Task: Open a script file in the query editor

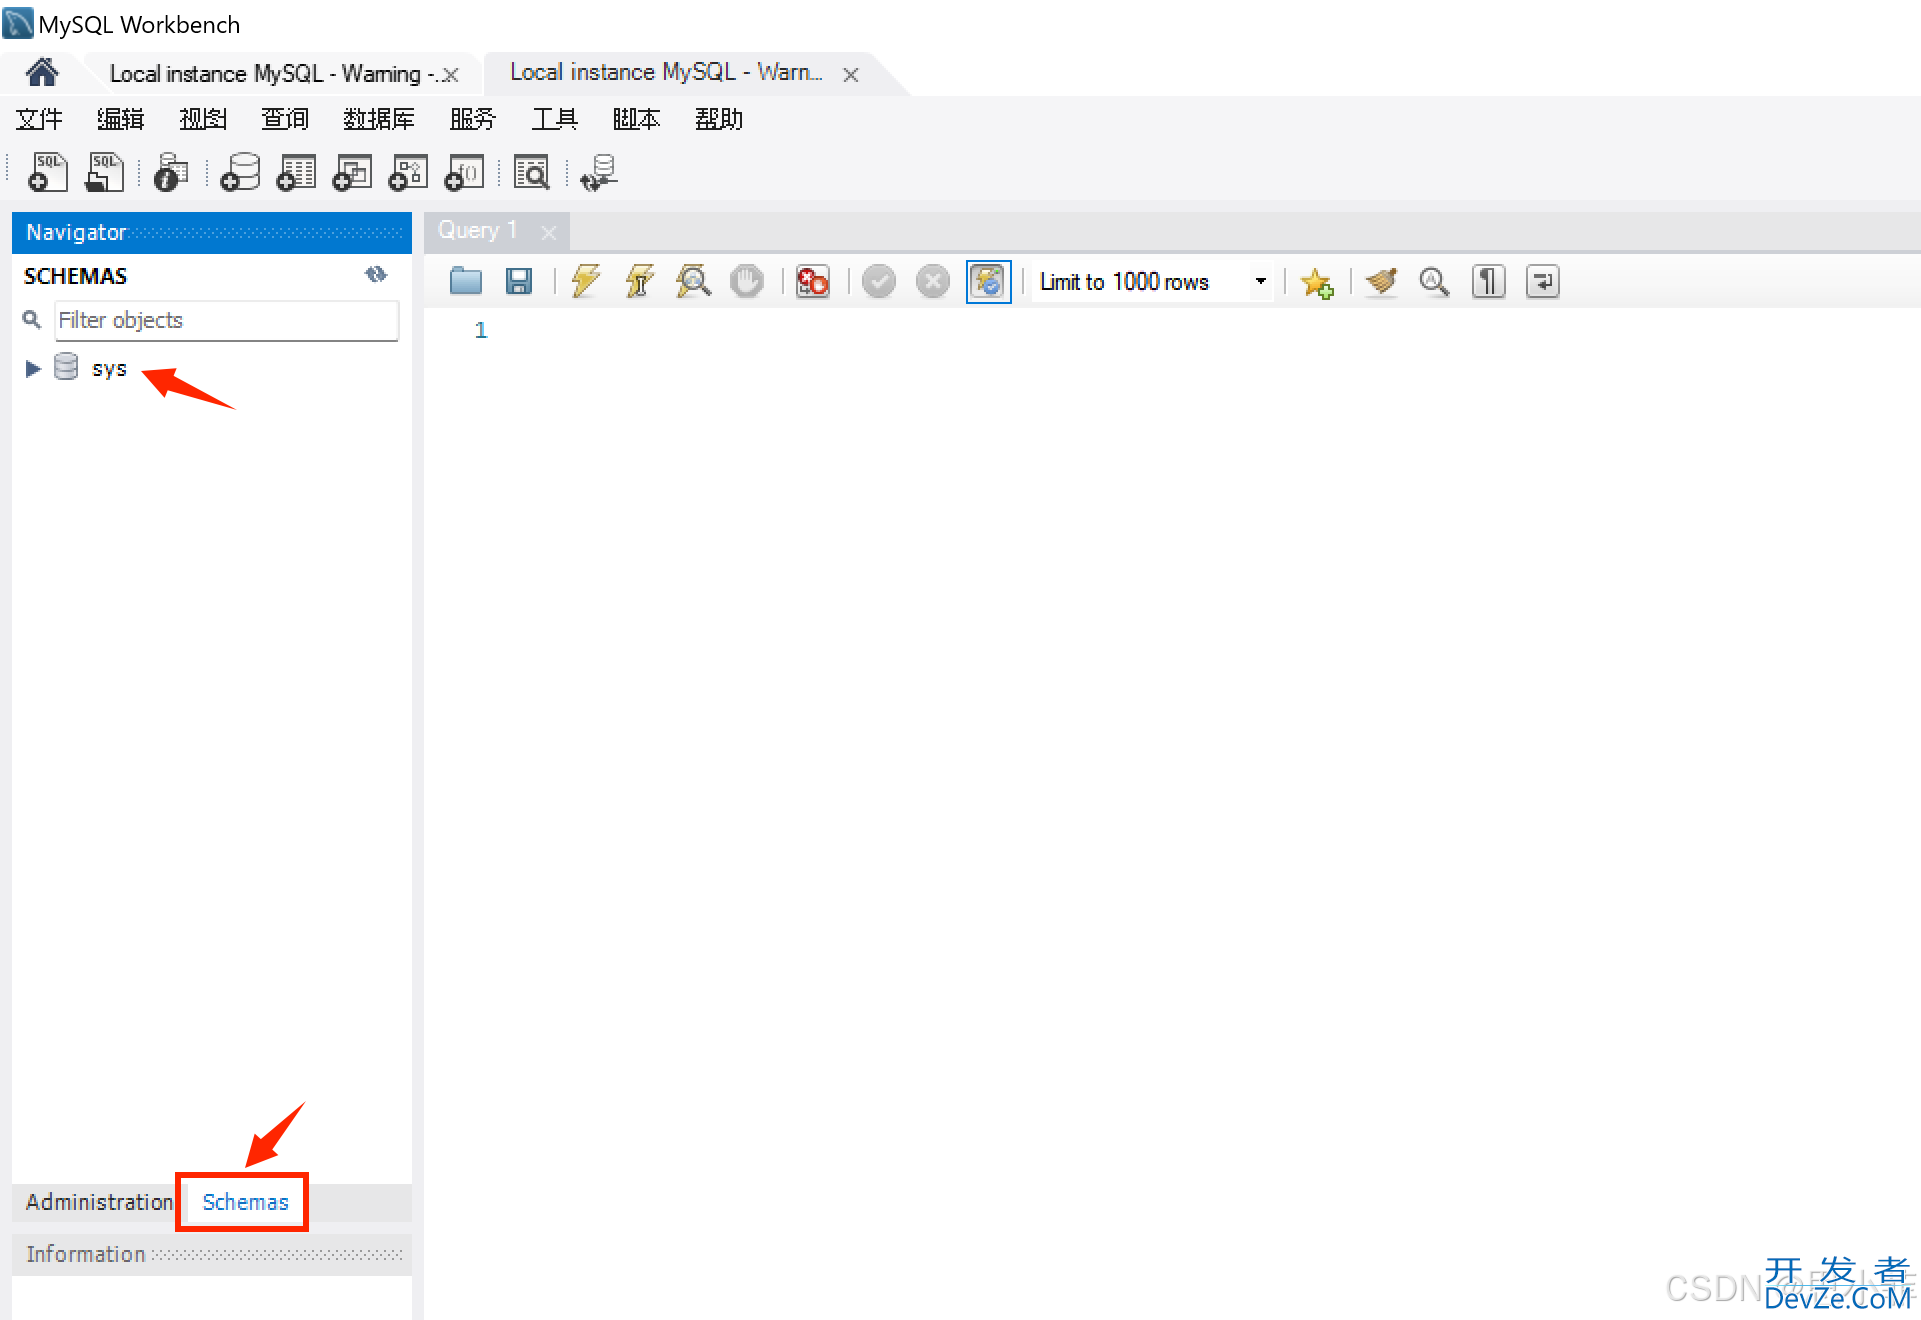Action: 466,281
